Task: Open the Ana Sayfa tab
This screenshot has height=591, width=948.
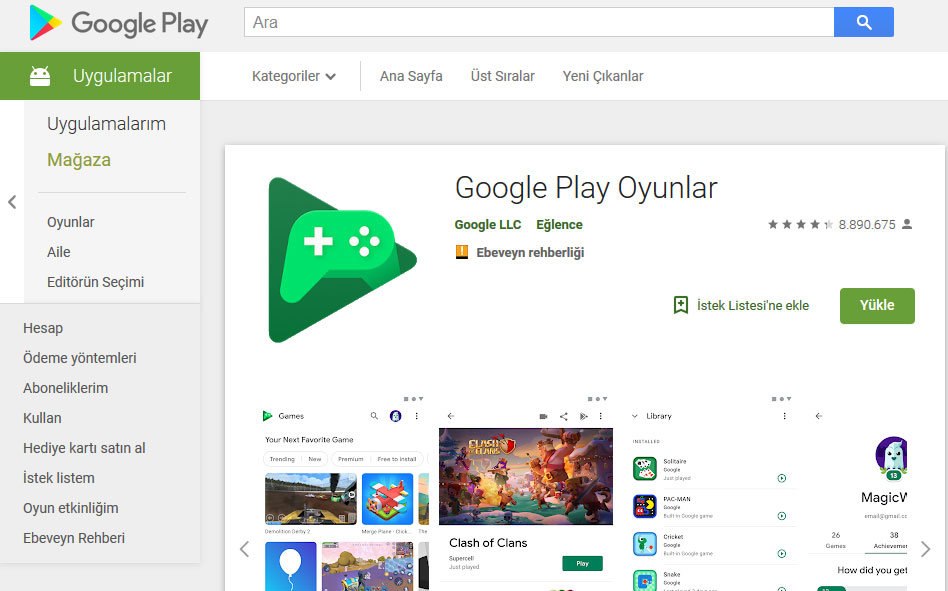Action: pyautogui.click(x=411, y=76)
